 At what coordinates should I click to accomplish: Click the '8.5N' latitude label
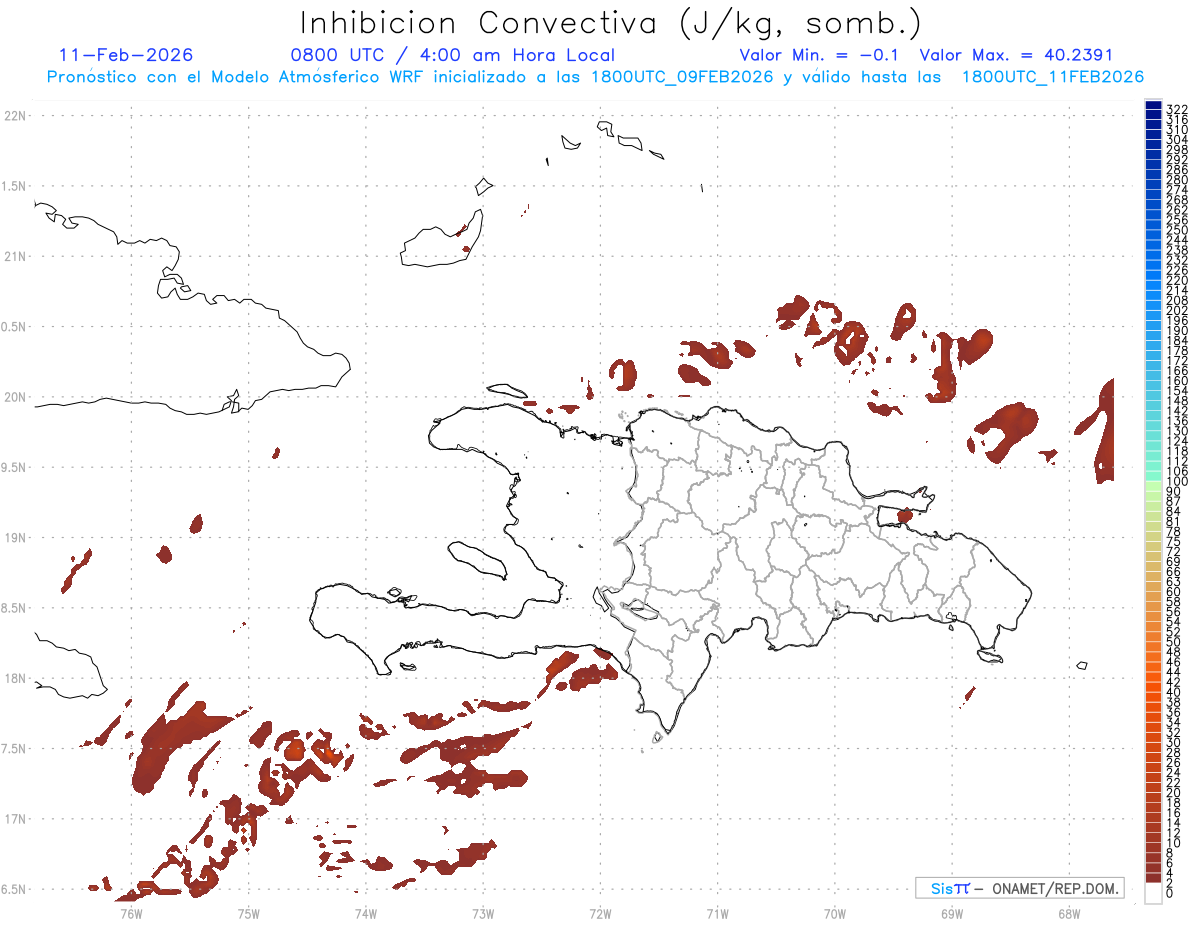click(13, 608)
